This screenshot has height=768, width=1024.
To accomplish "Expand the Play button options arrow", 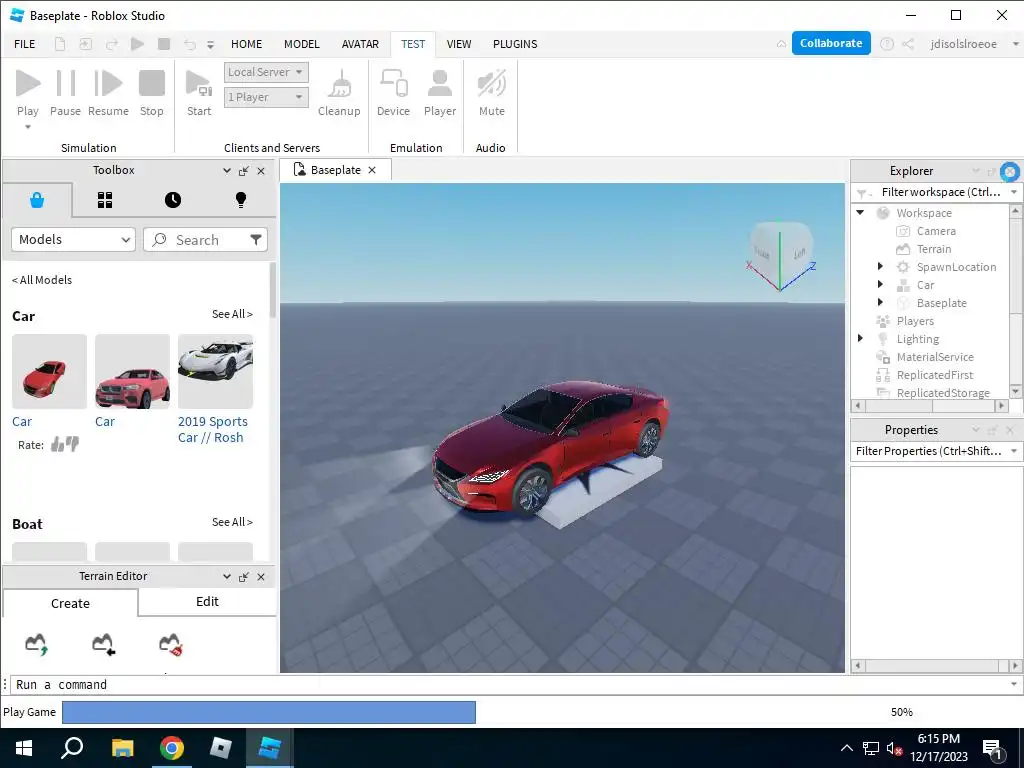I will [27, 127].
